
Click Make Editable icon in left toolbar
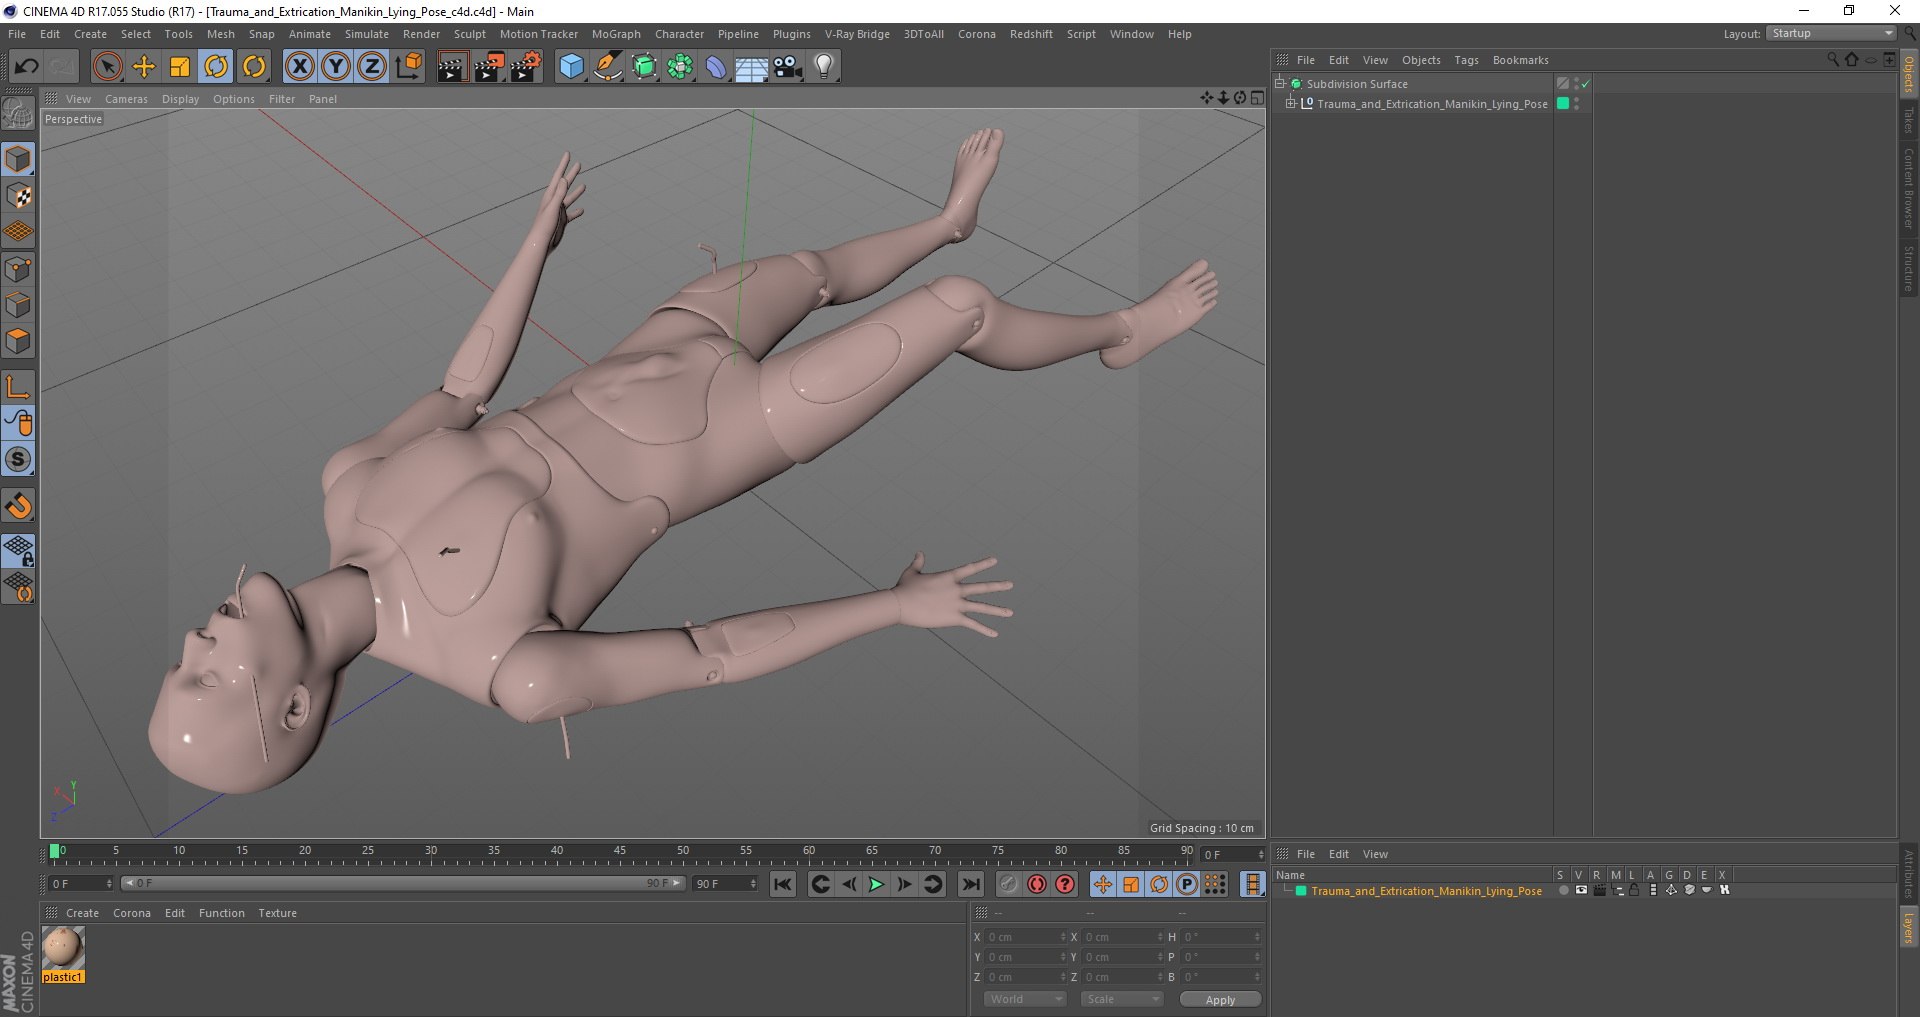click(x=18, y=114)
